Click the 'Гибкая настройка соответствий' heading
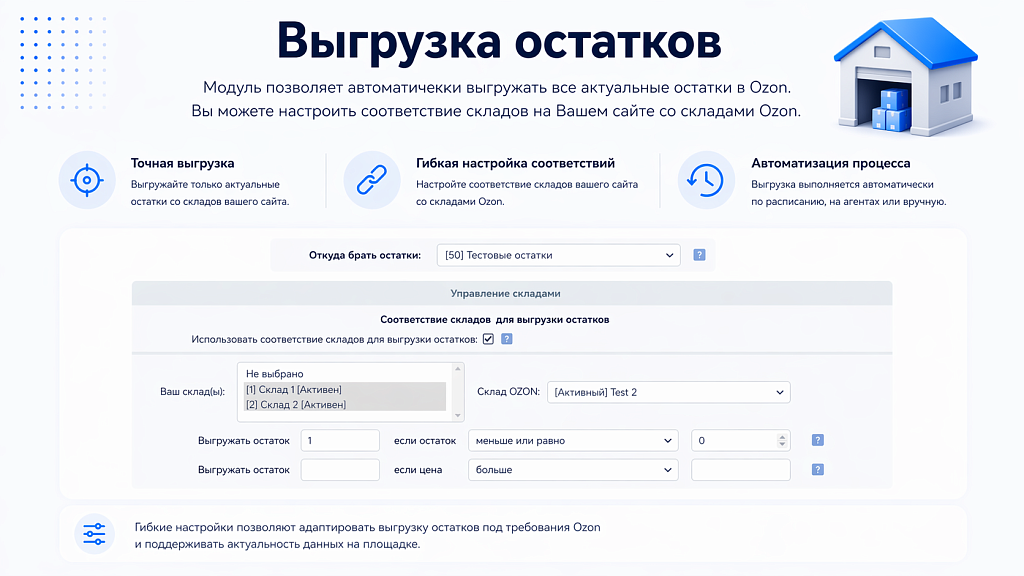Viewport: 1024px width, 576px height. [515, 163]
